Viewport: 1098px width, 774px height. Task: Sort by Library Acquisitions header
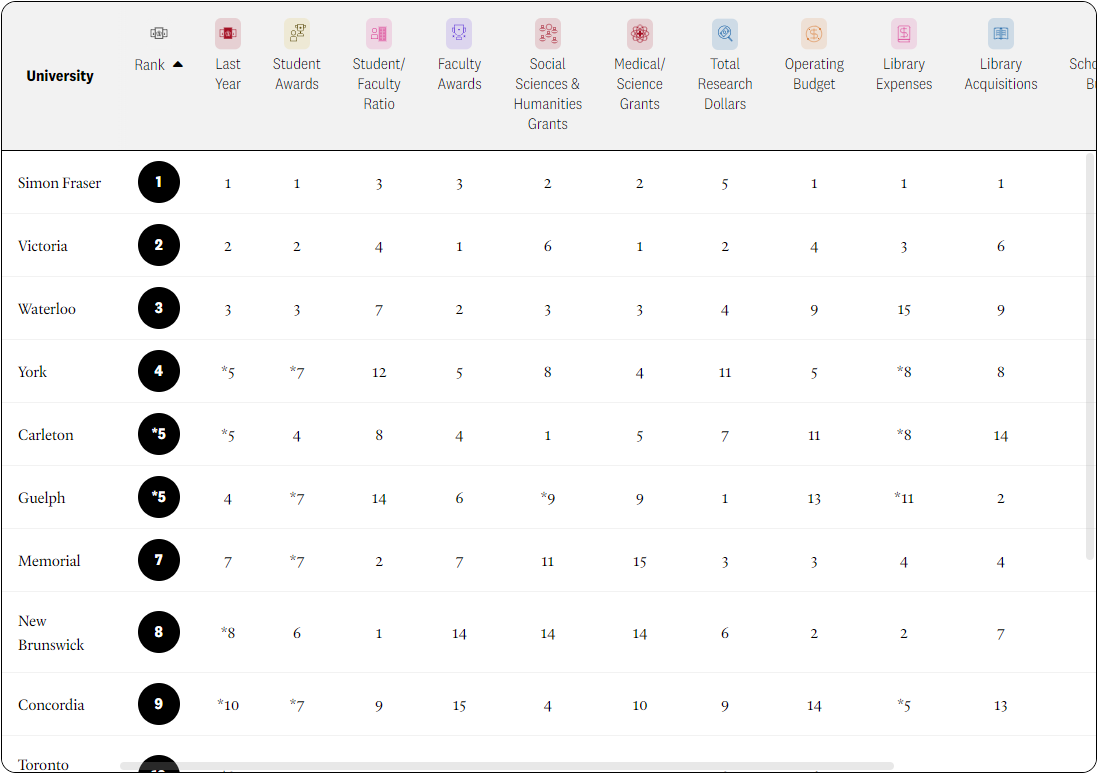1001,74
